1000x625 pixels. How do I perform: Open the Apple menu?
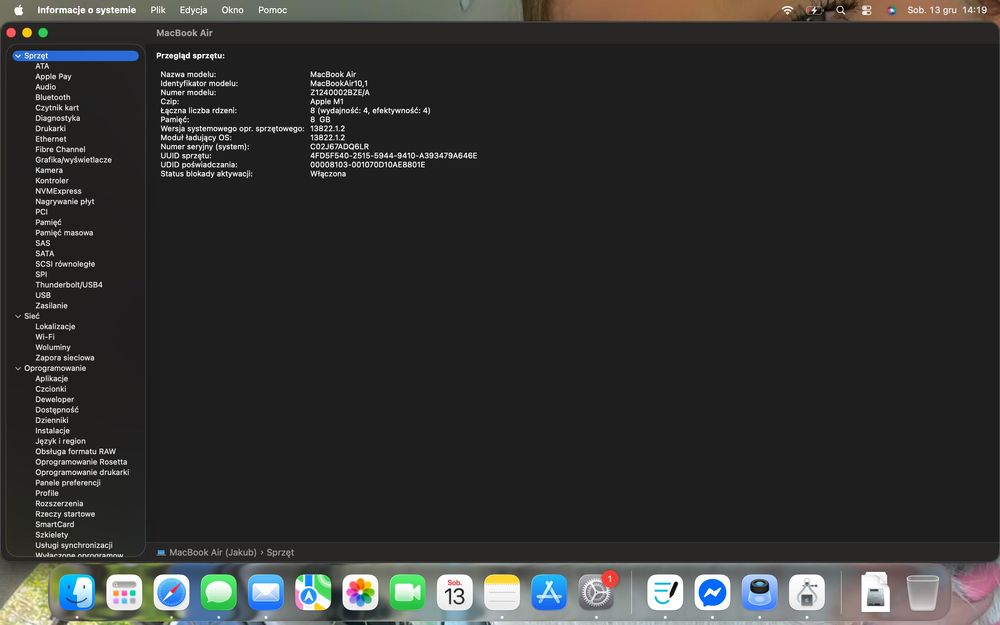point(18,10)
